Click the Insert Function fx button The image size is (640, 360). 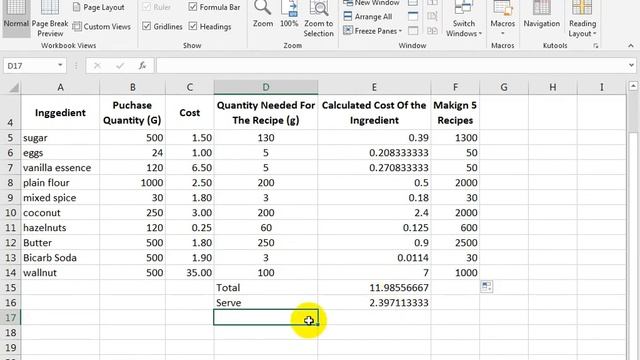click(142, 65)
